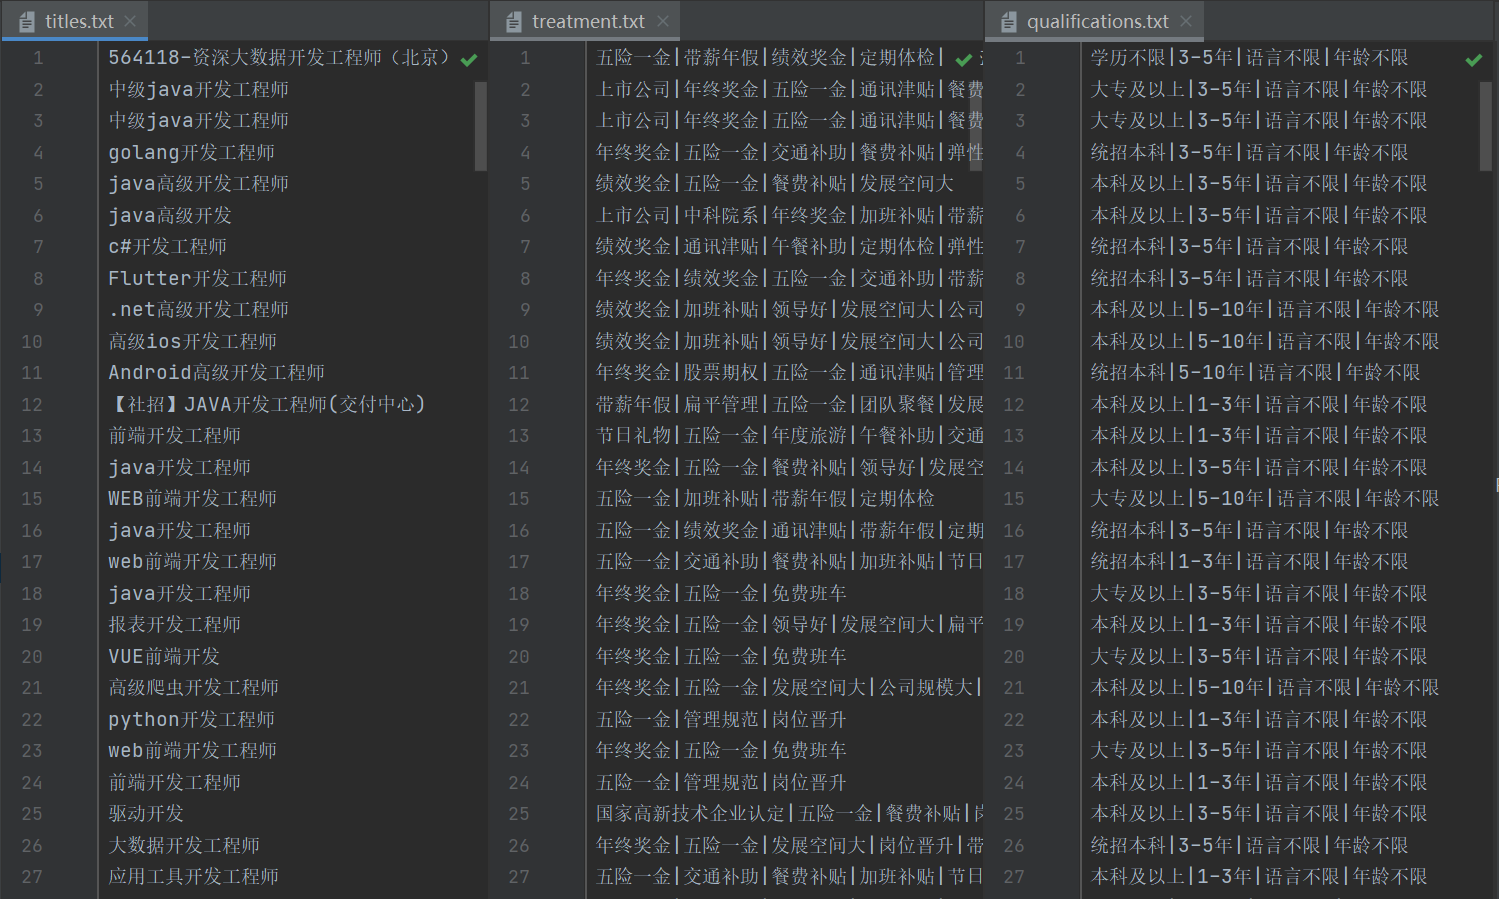Click the '大数据开发工程师' line 26
1499x899 pixels.
184,846
